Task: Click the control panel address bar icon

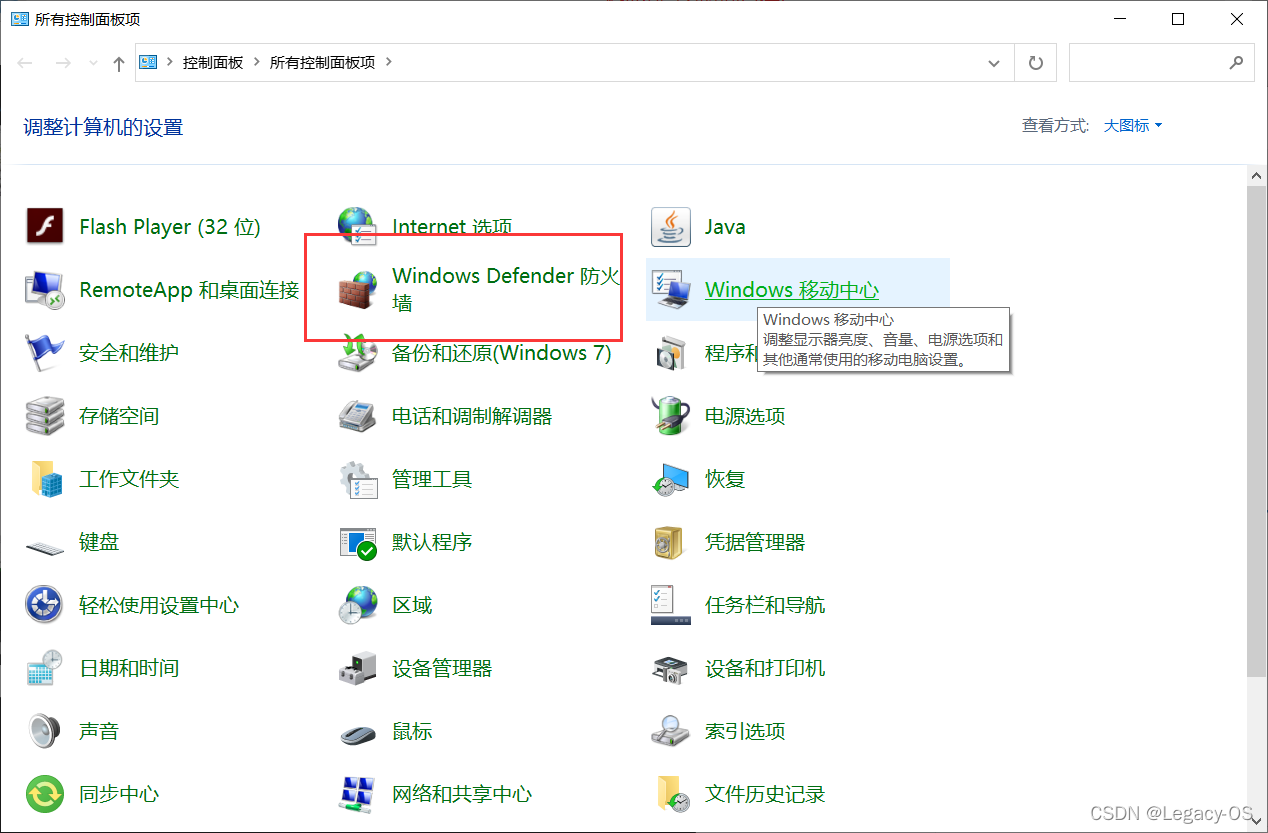Action: click(x=148, y=62)
